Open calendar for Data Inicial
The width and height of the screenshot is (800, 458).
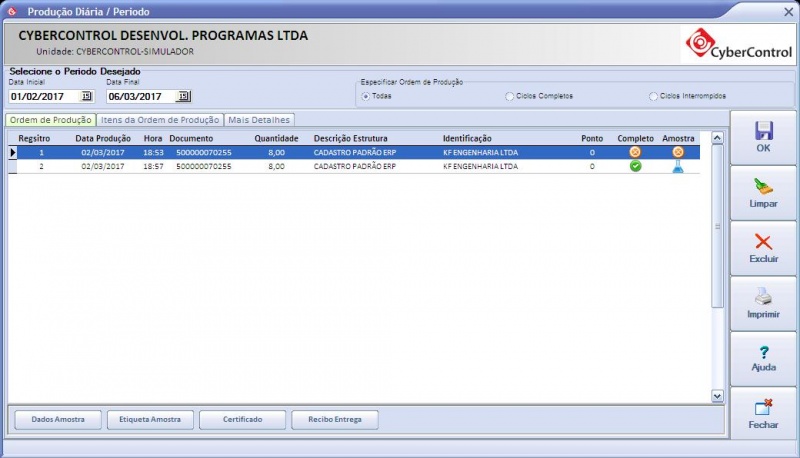point(86,96)
